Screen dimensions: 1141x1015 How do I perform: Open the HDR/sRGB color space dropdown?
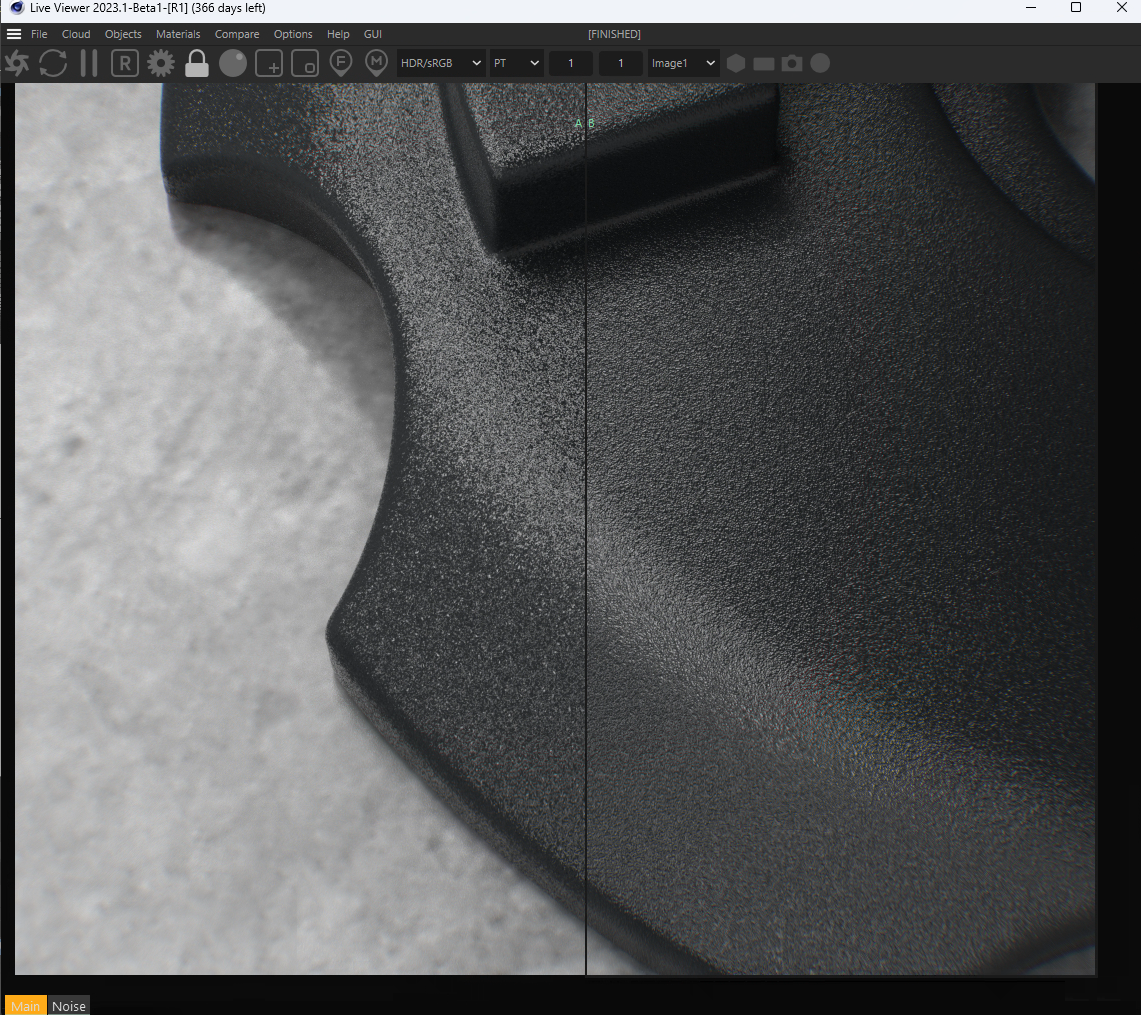tap(441, 63)
